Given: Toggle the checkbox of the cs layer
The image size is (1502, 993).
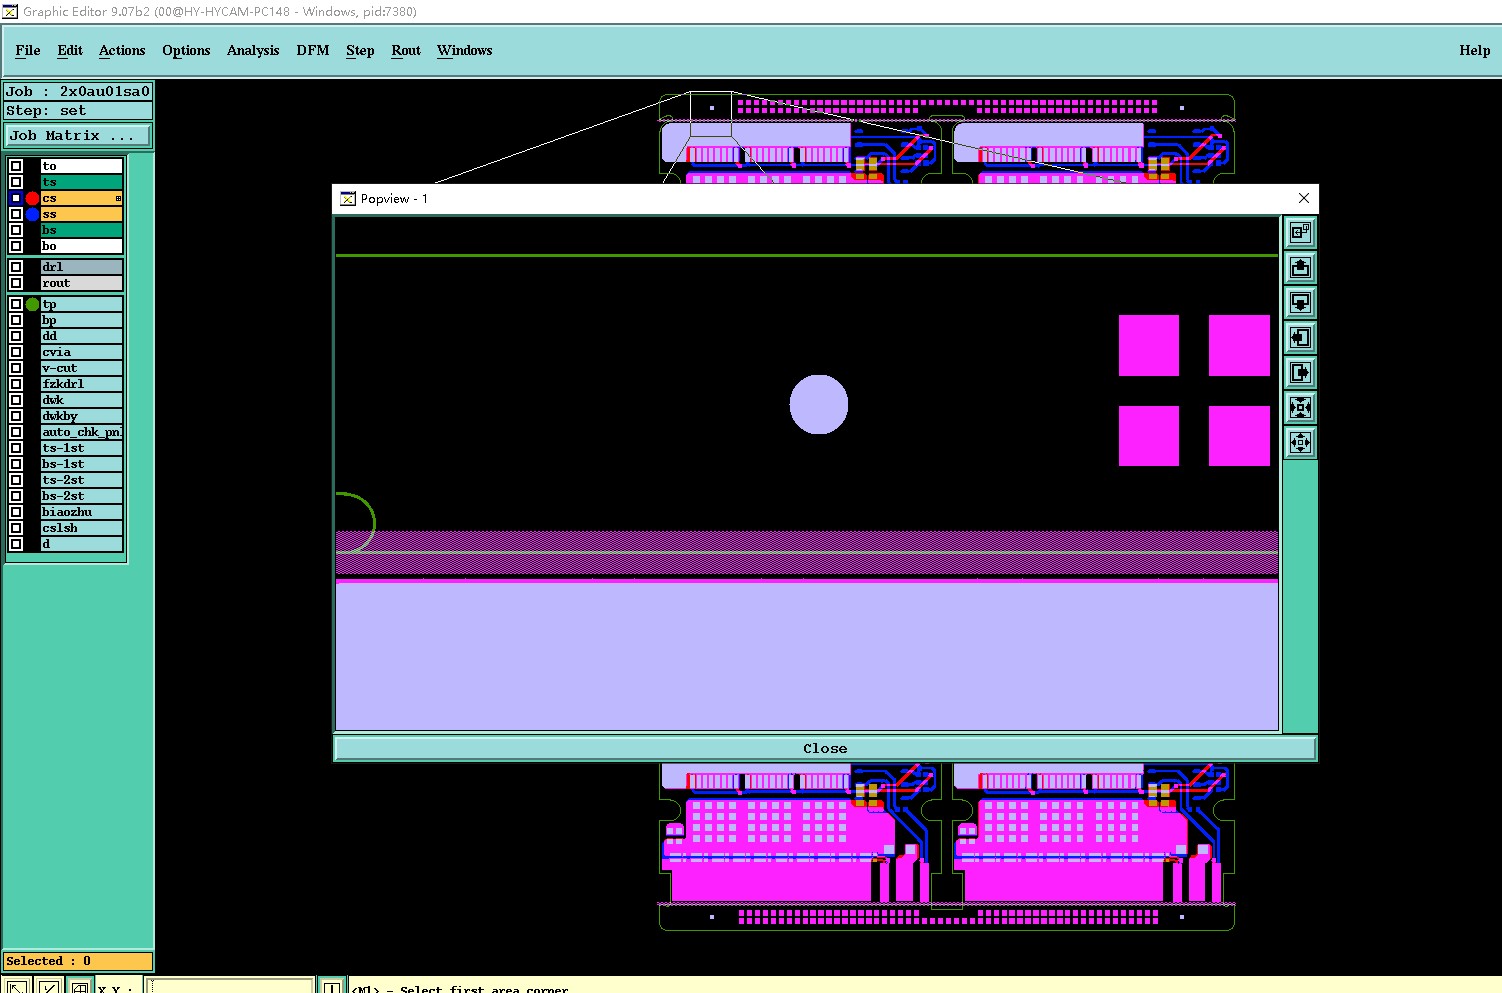Looking at the screenshot, I should [x=16, y=198].
